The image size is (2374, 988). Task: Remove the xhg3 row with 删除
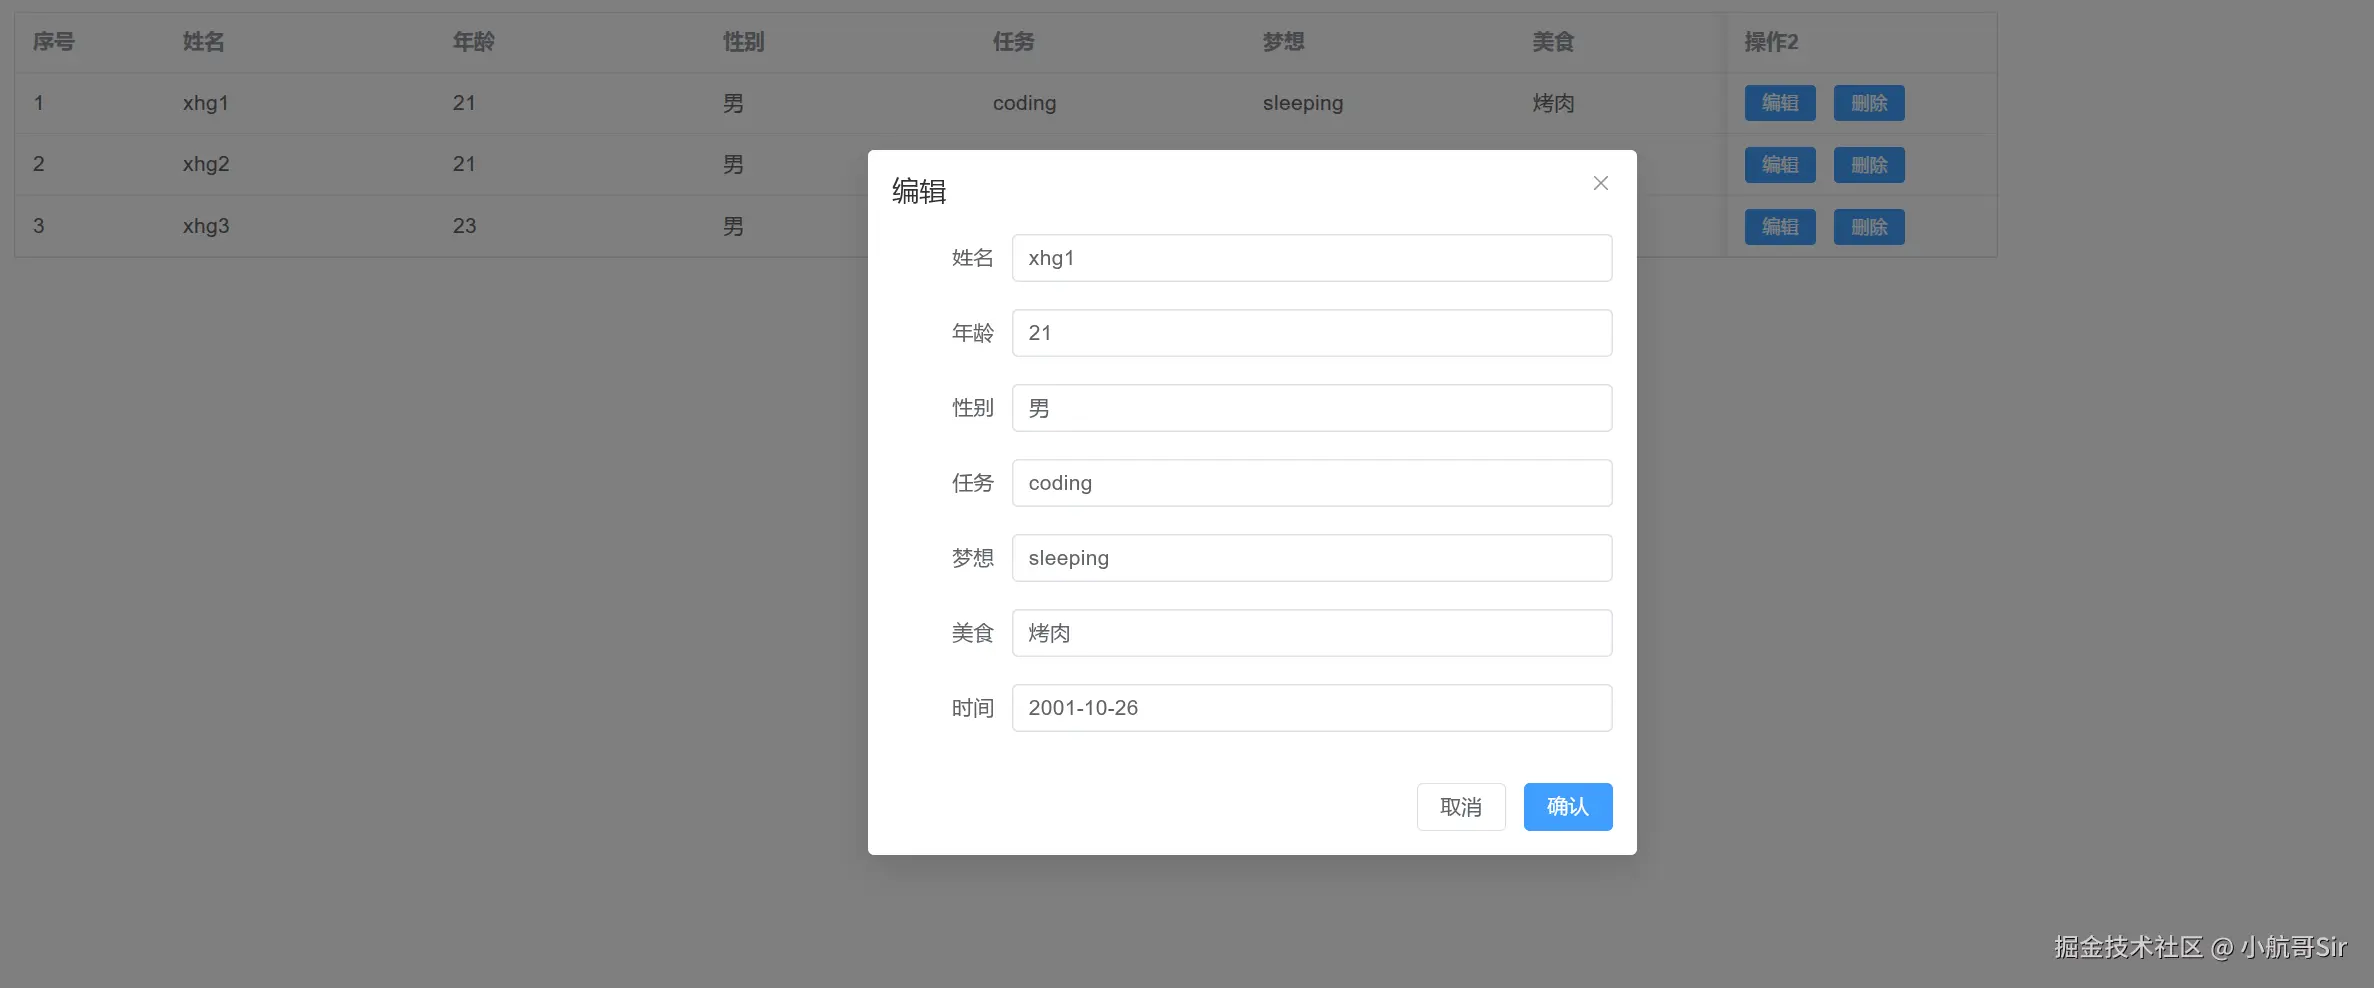[x=1869, y=227]
